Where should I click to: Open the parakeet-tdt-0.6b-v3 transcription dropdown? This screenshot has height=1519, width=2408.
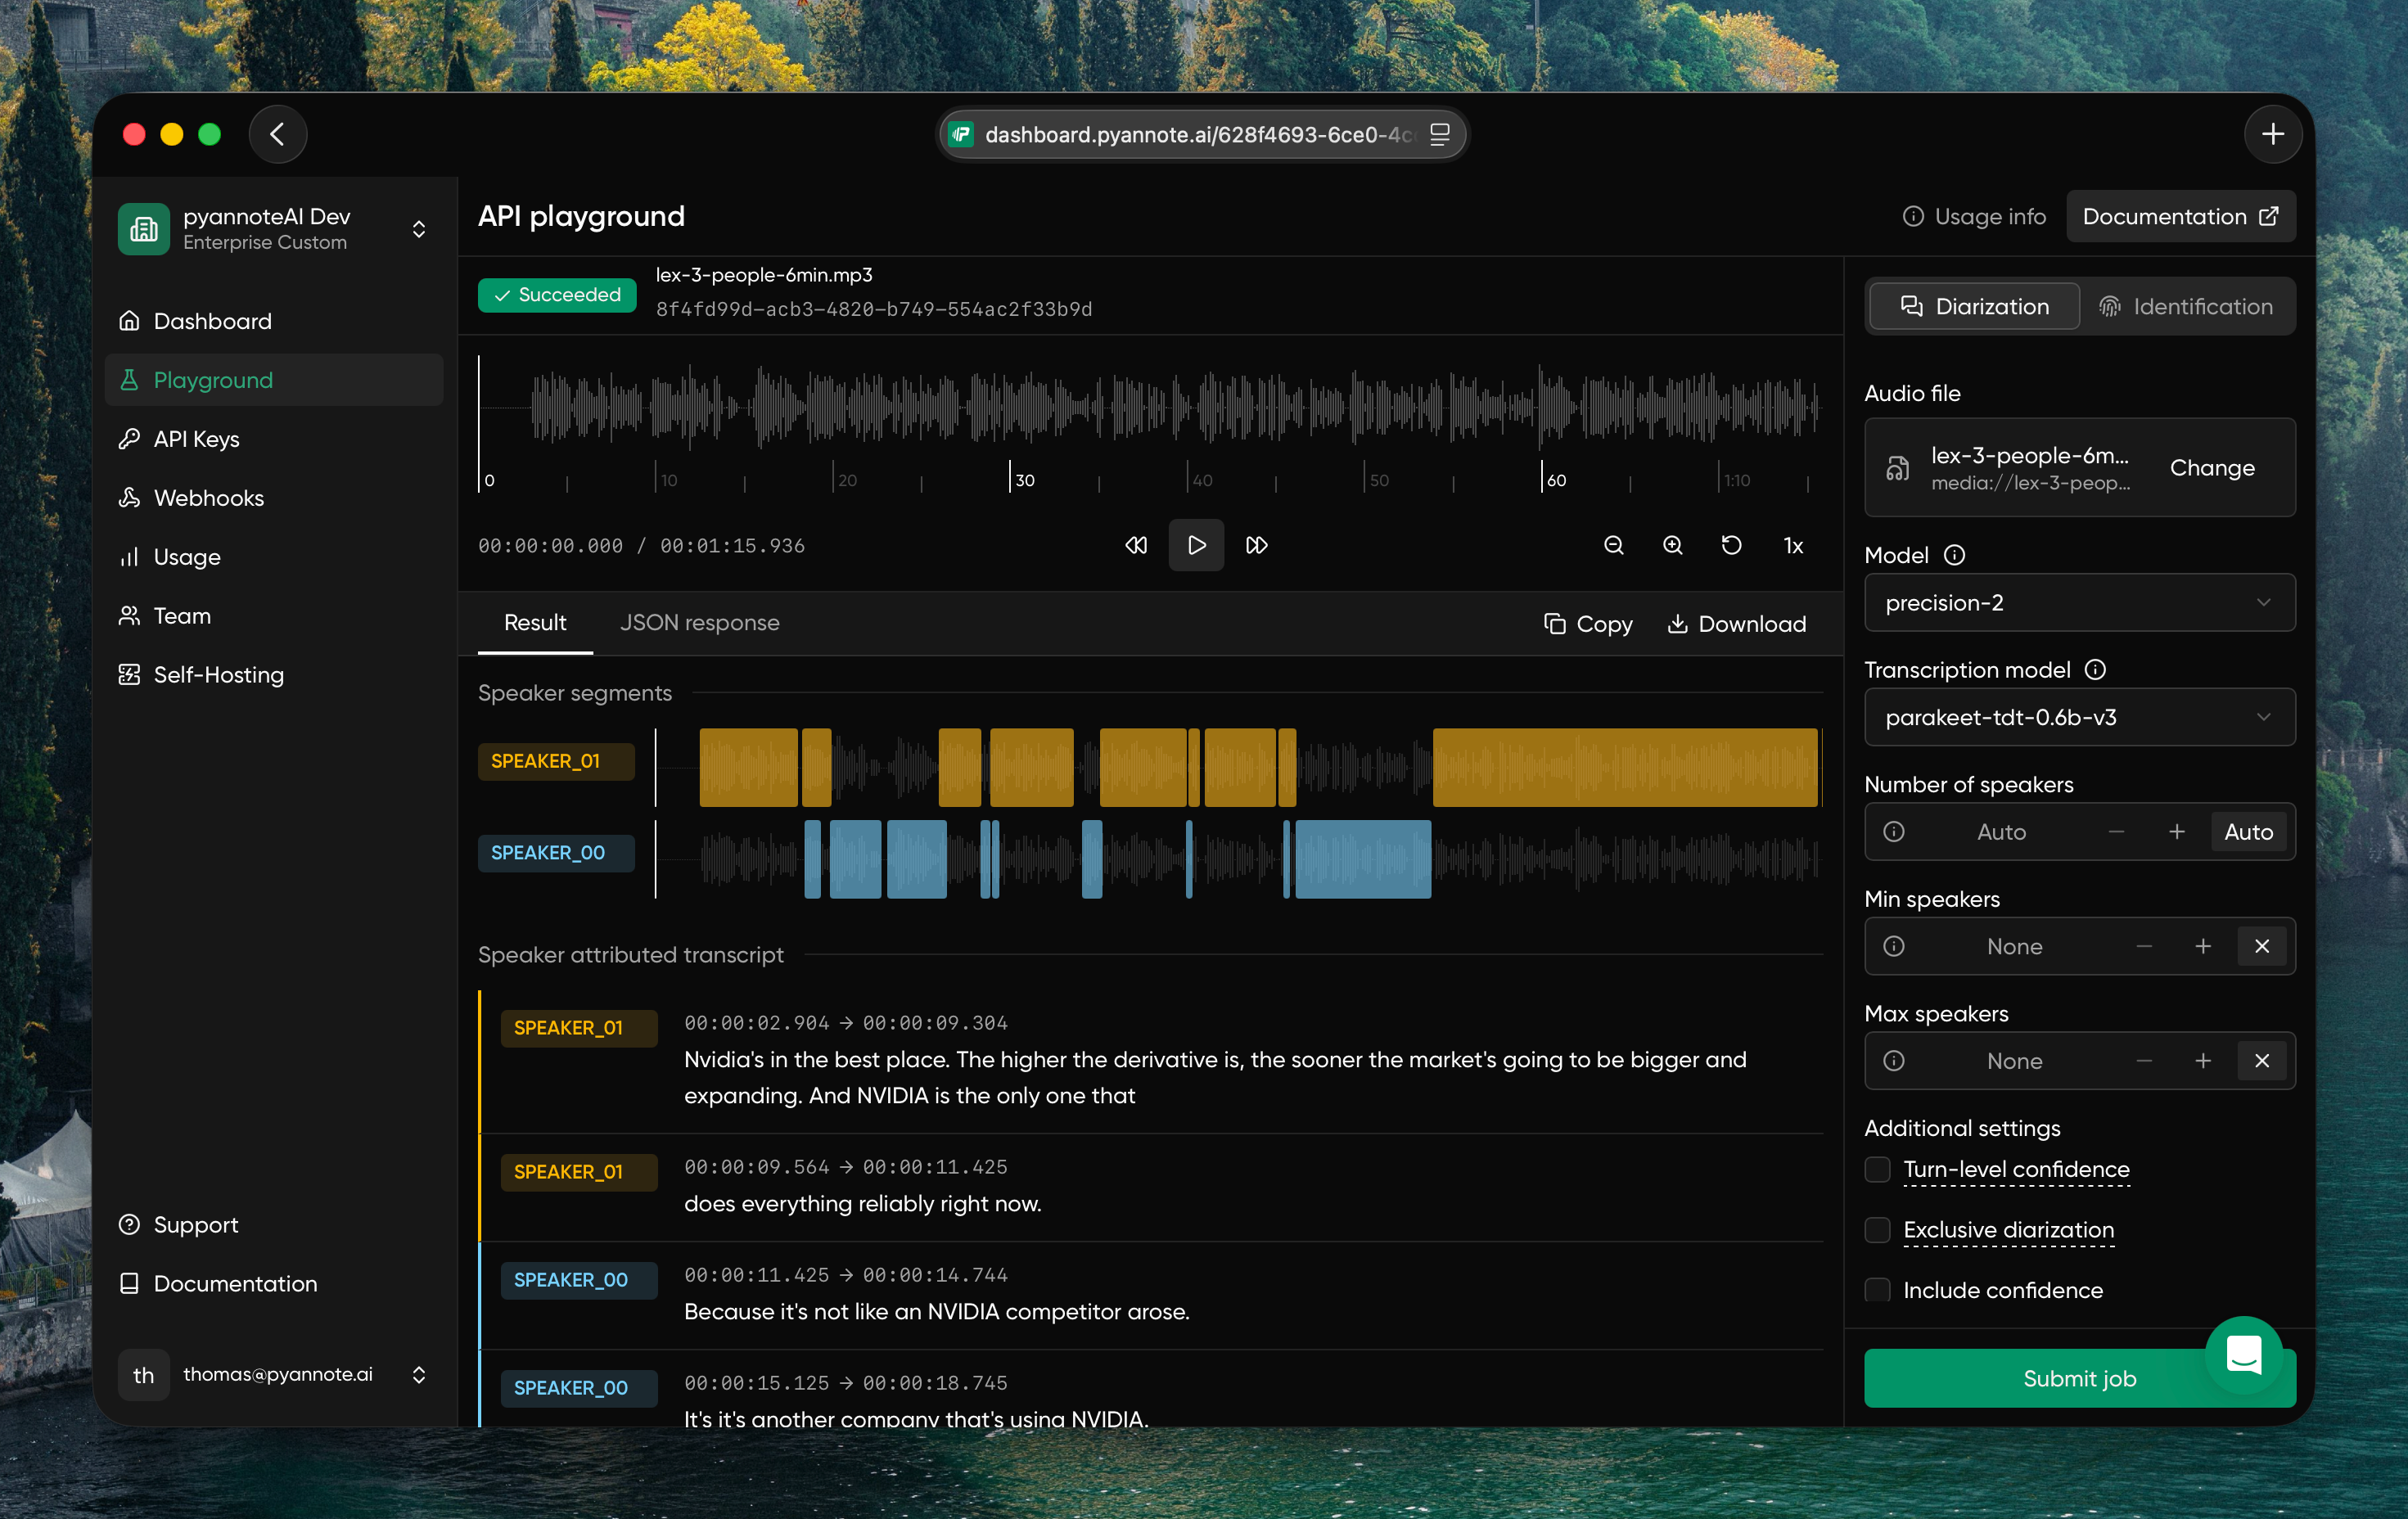point(2079,718)
